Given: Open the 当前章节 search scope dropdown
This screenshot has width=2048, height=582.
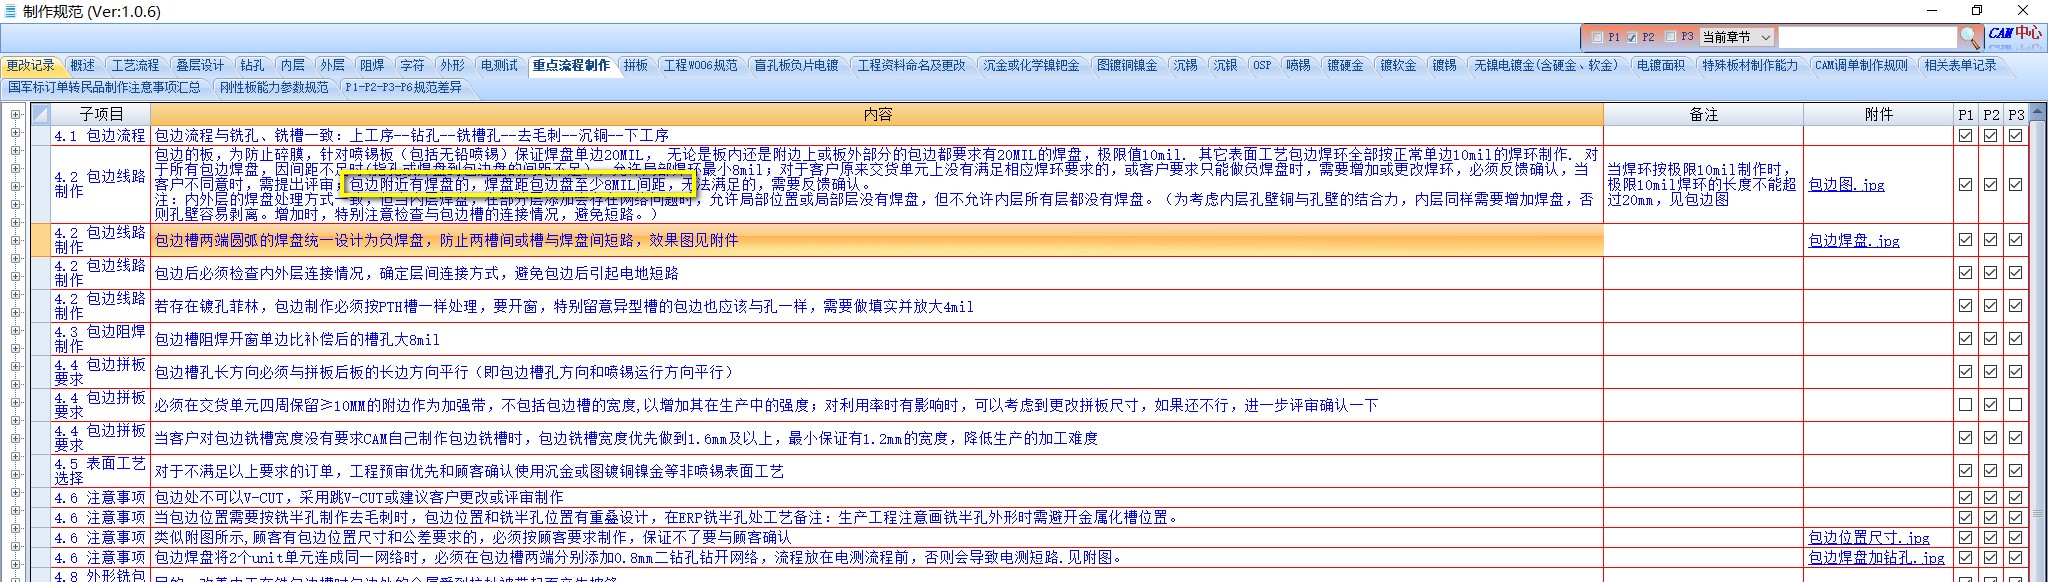Looking at the screenshot, I should pyautogui.click(x=1737, y=37).
